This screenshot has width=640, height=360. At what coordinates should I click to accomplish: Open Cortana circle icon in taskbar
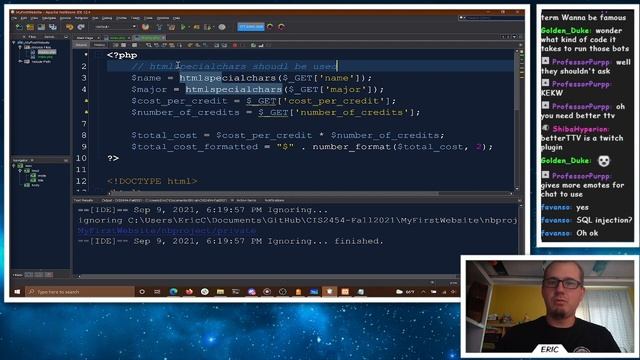(142, 292)
